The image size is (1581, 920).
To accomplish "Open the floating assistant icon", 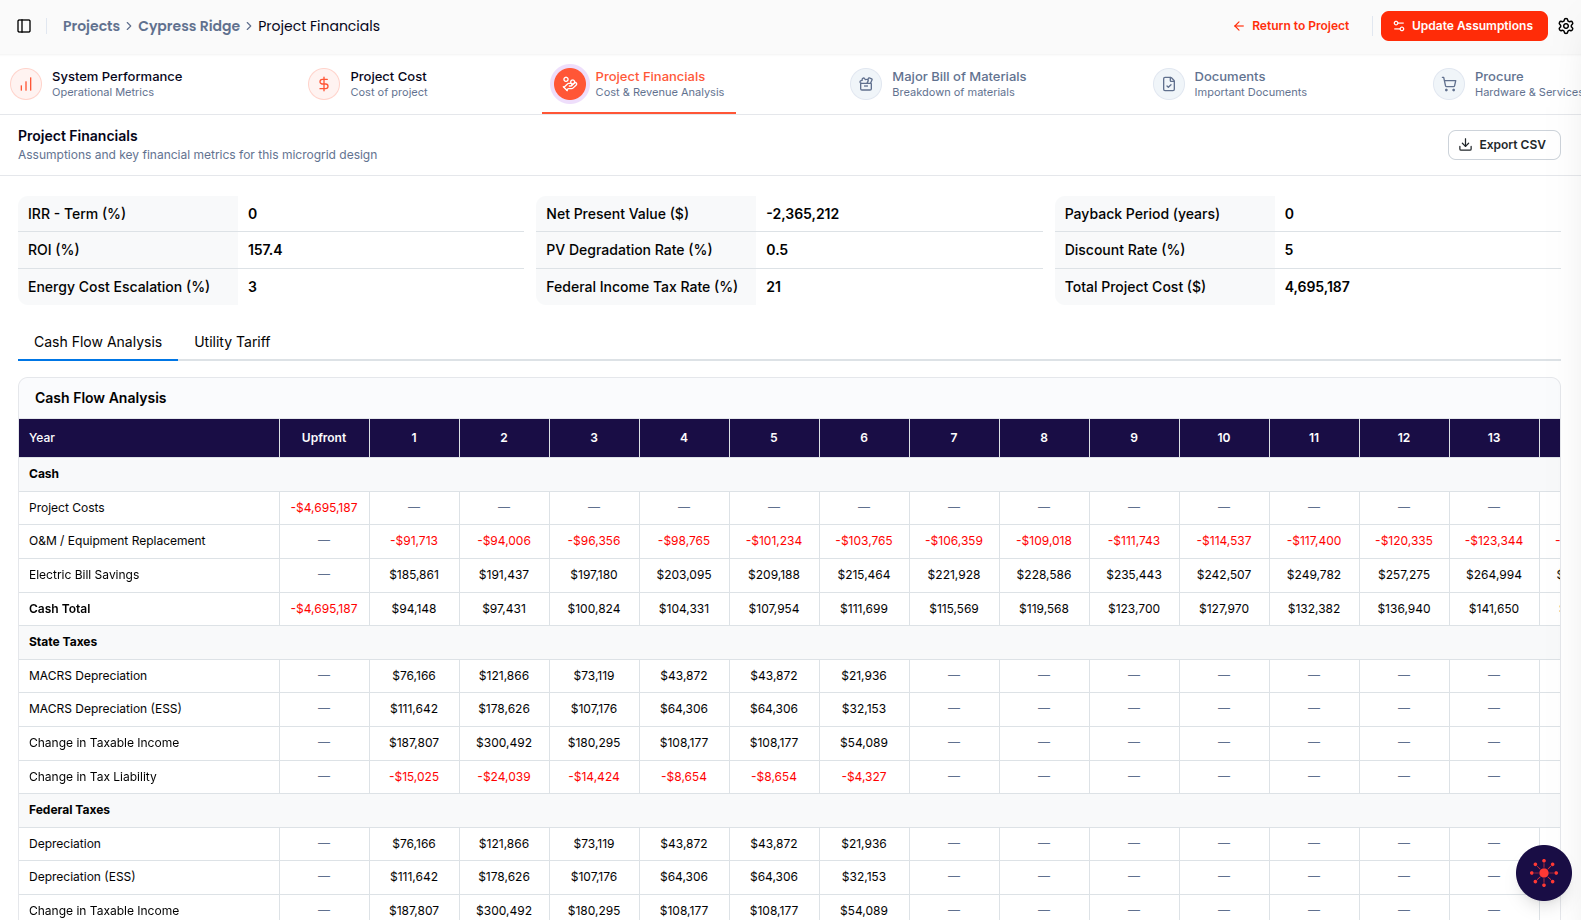I will coord(1544,873).
